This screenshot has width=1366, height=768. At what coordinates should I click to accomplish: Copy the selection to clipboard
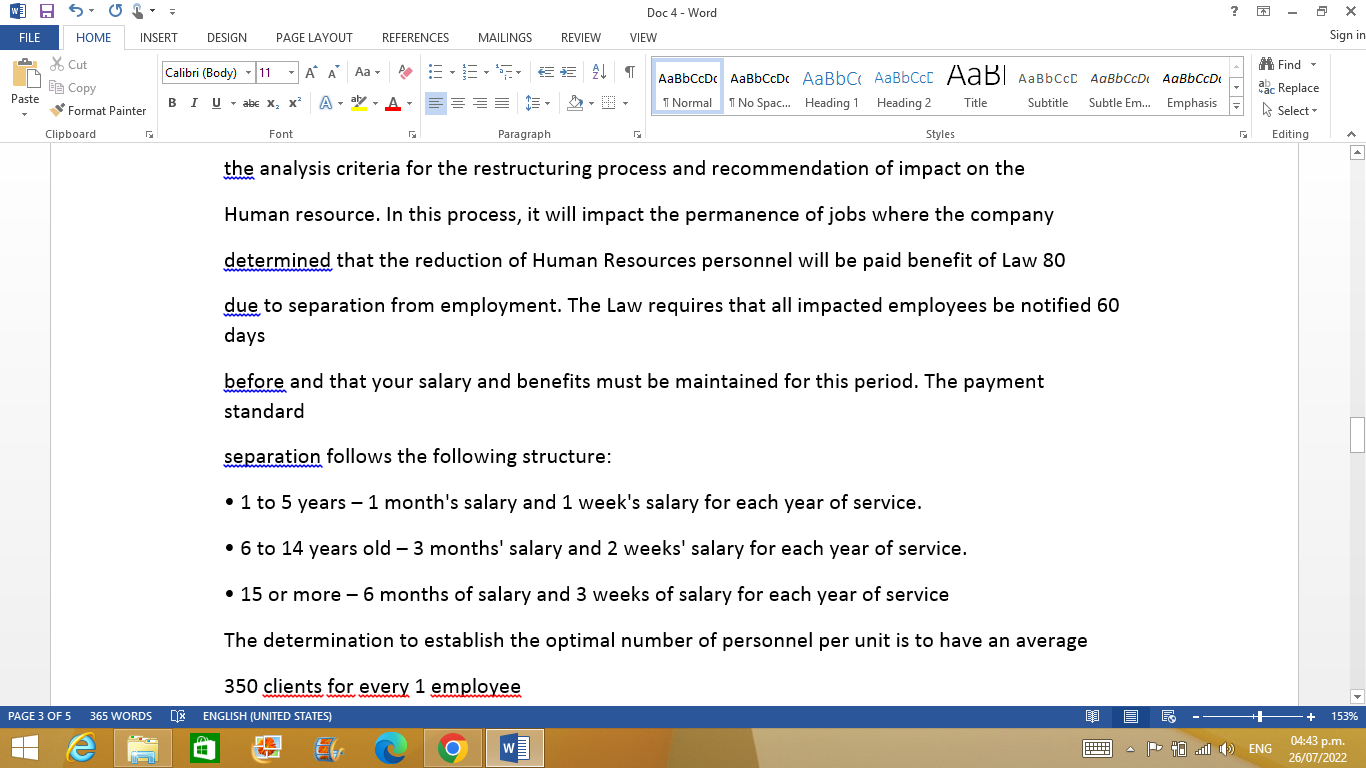coord(72,88)
